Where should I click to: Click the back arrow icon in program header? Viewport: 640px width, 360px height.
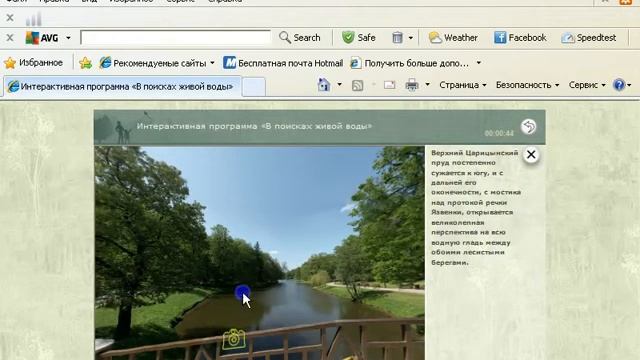pyautogui.click(x=529, y=127)
